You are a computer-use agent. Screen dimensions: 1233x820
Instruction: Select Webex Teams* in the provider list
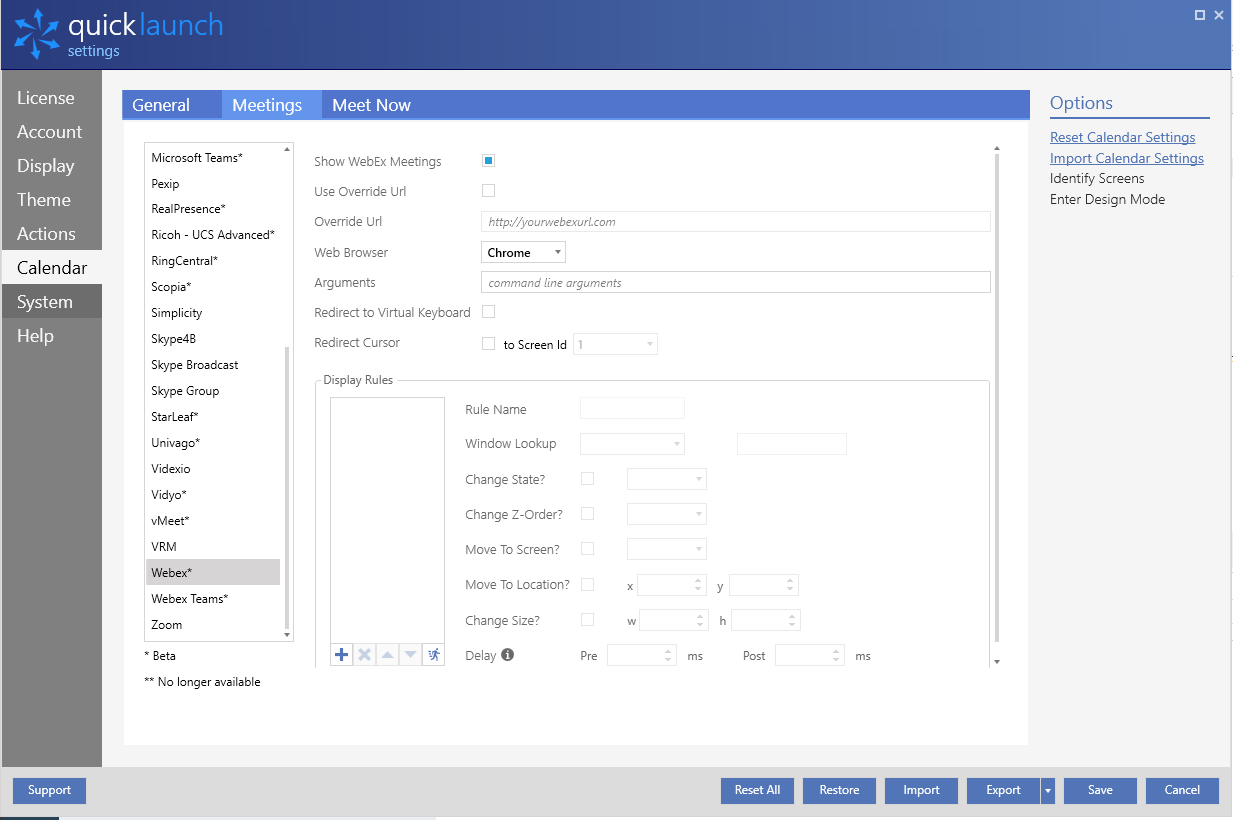click(x=212, y=598)
